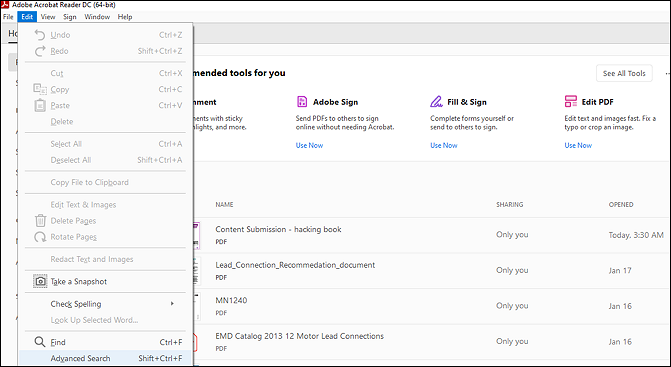Open the File menu
This screenshot has width=671, height=367.
tap(8, 17)
